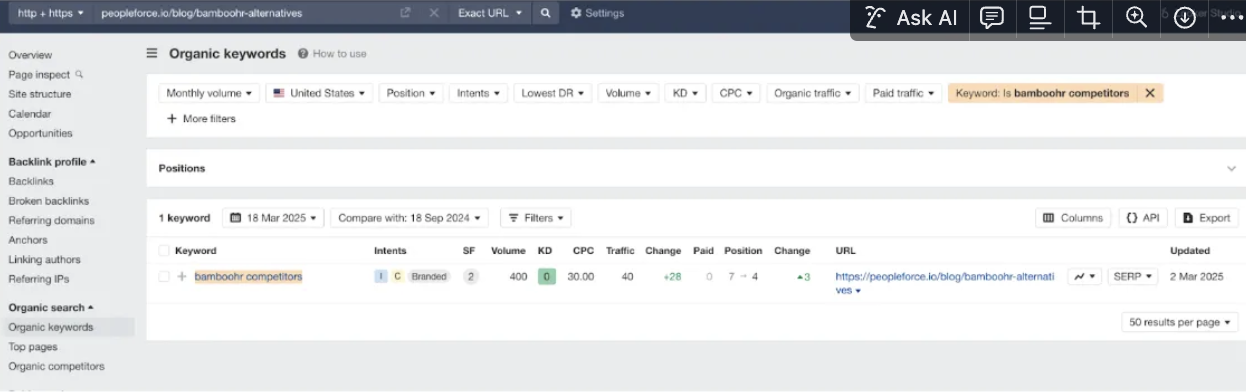Add More filters
Image resolution: width=1246 pixels, height=392 pixels.
201,118
